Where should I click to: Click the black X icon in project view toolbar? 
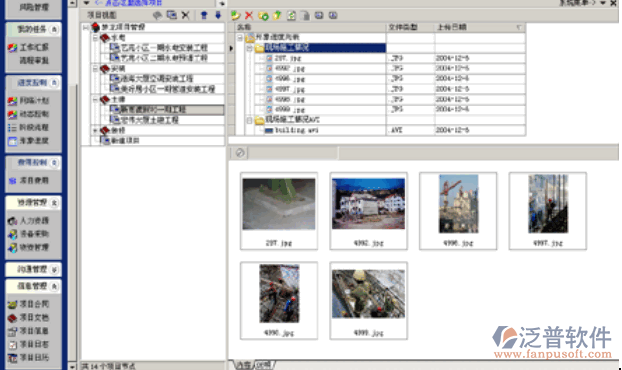(x=185, y=15)
